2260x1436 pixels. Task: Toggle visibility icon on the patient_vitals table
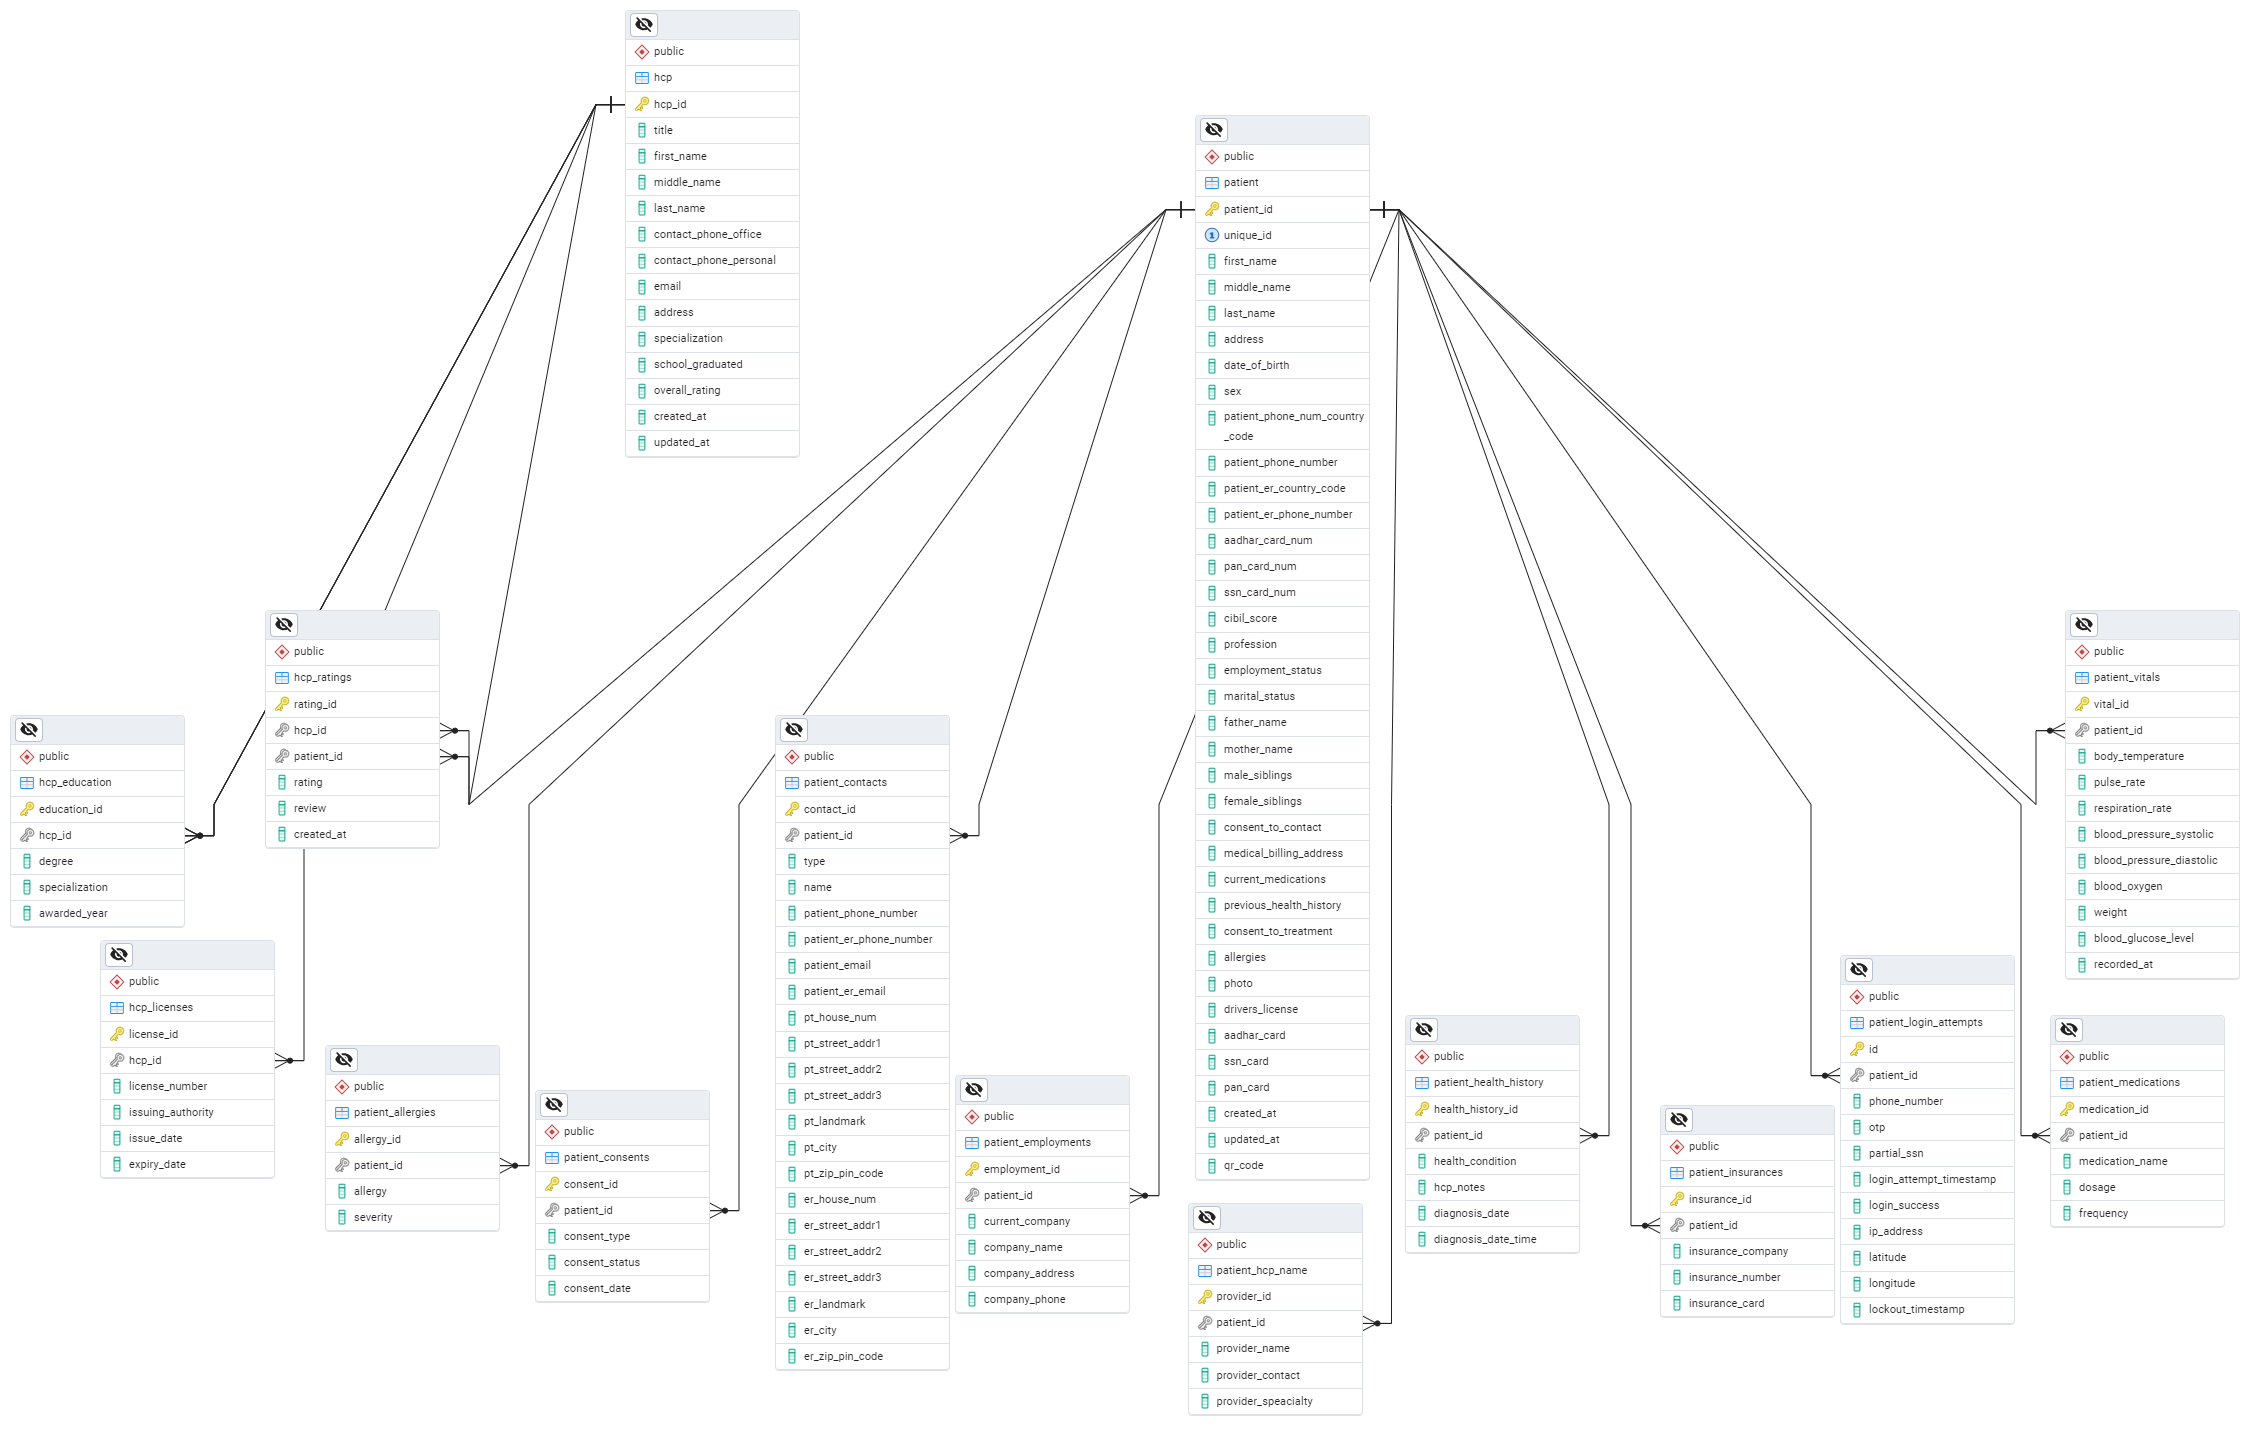coord(2084,625)
